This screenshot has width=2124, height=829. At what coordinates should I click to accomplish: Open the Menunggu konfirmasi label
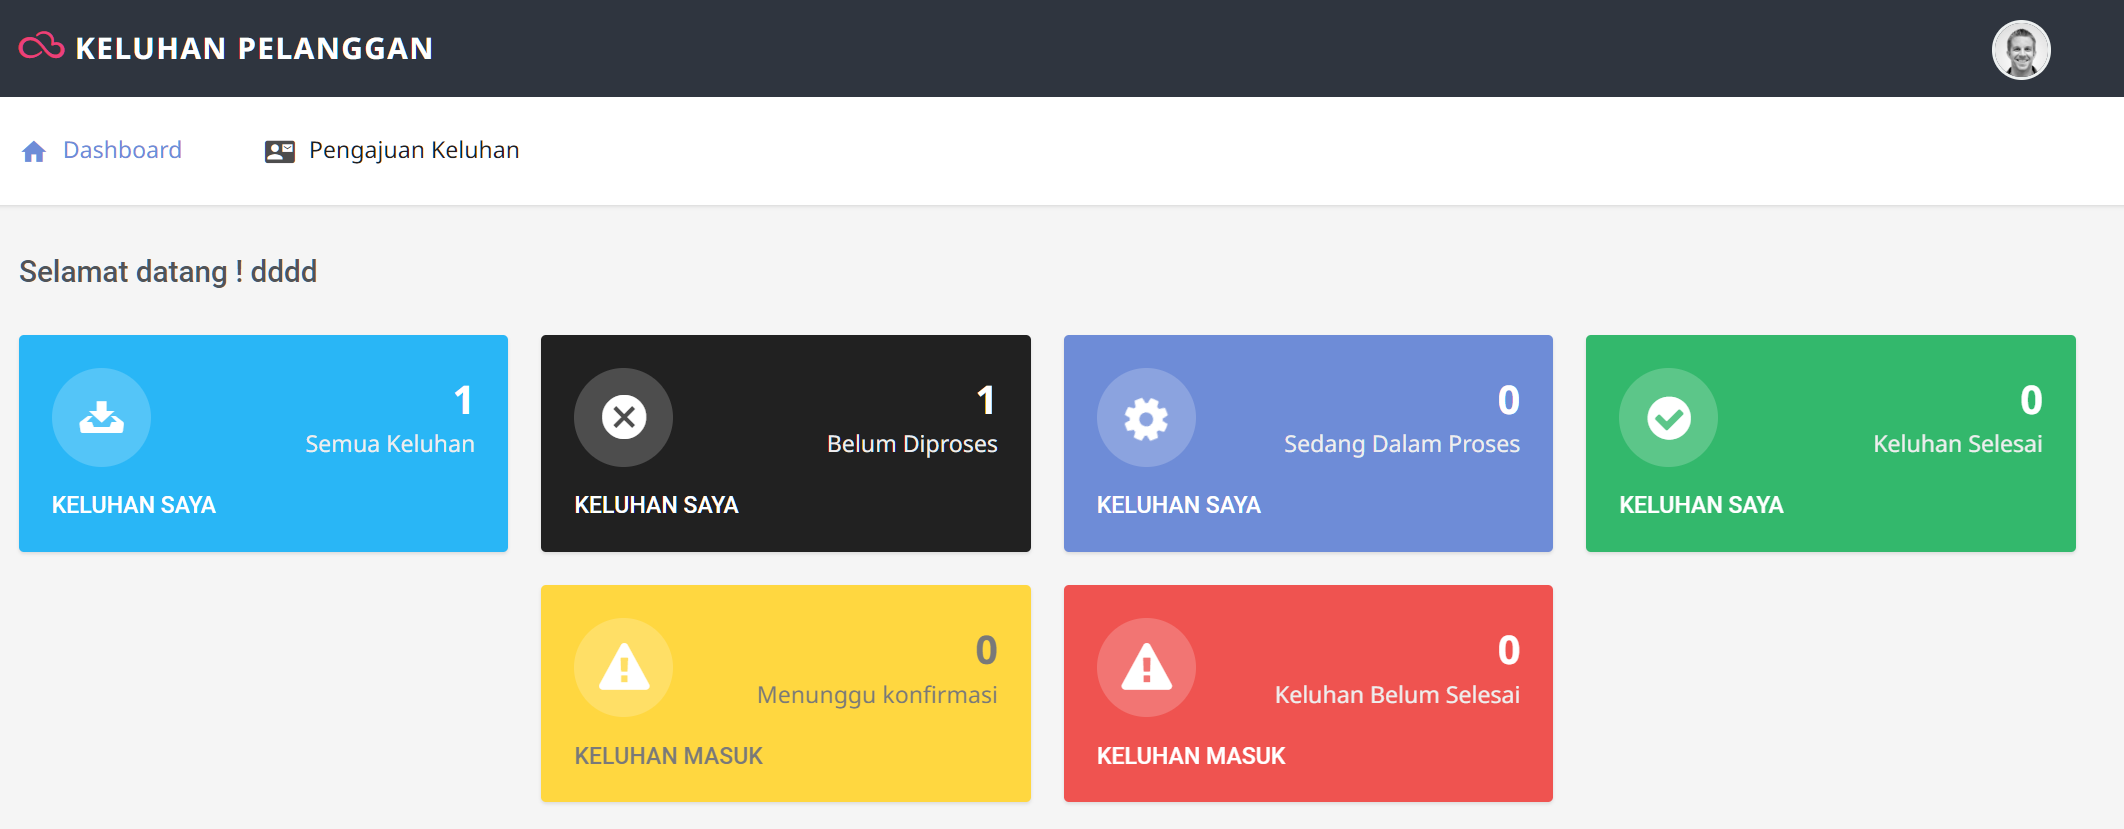pos(877,695)
